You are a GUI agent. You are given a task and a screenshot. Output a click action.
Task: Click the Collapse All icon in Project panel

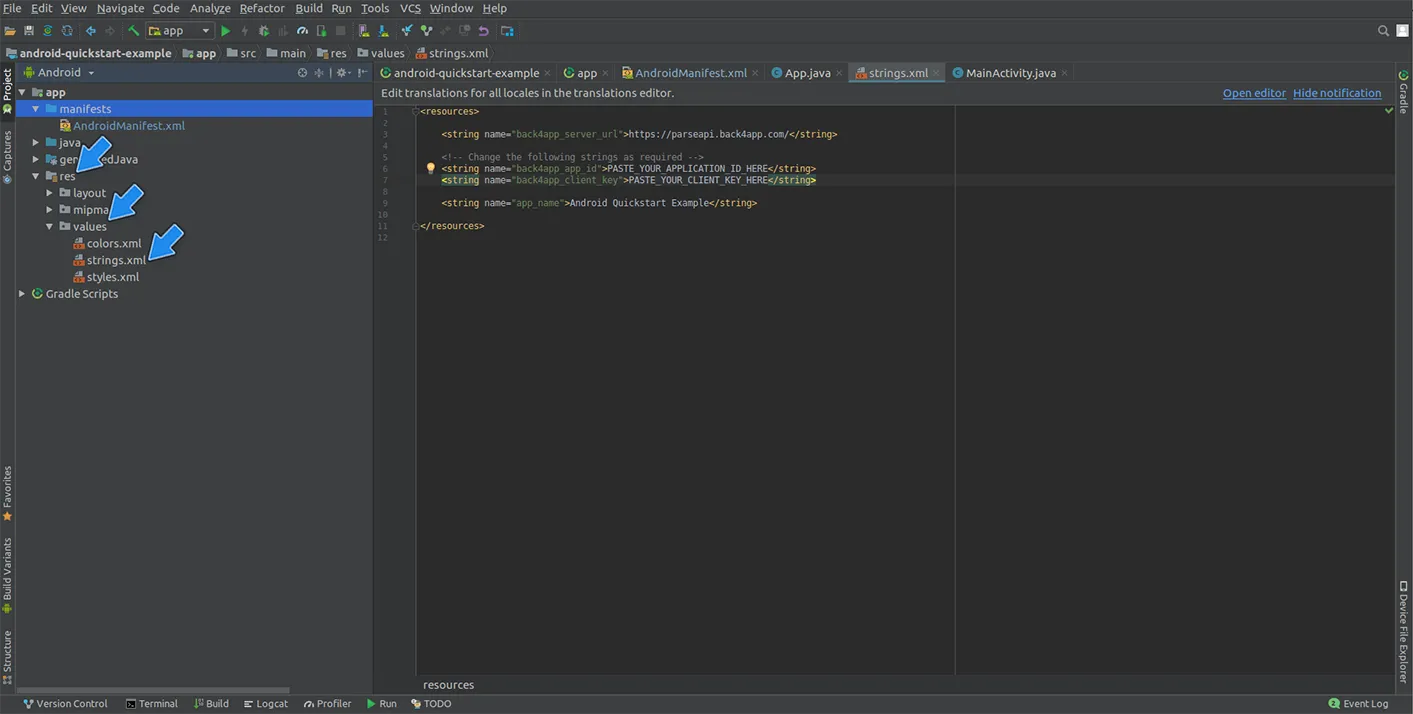coord(319,73)
